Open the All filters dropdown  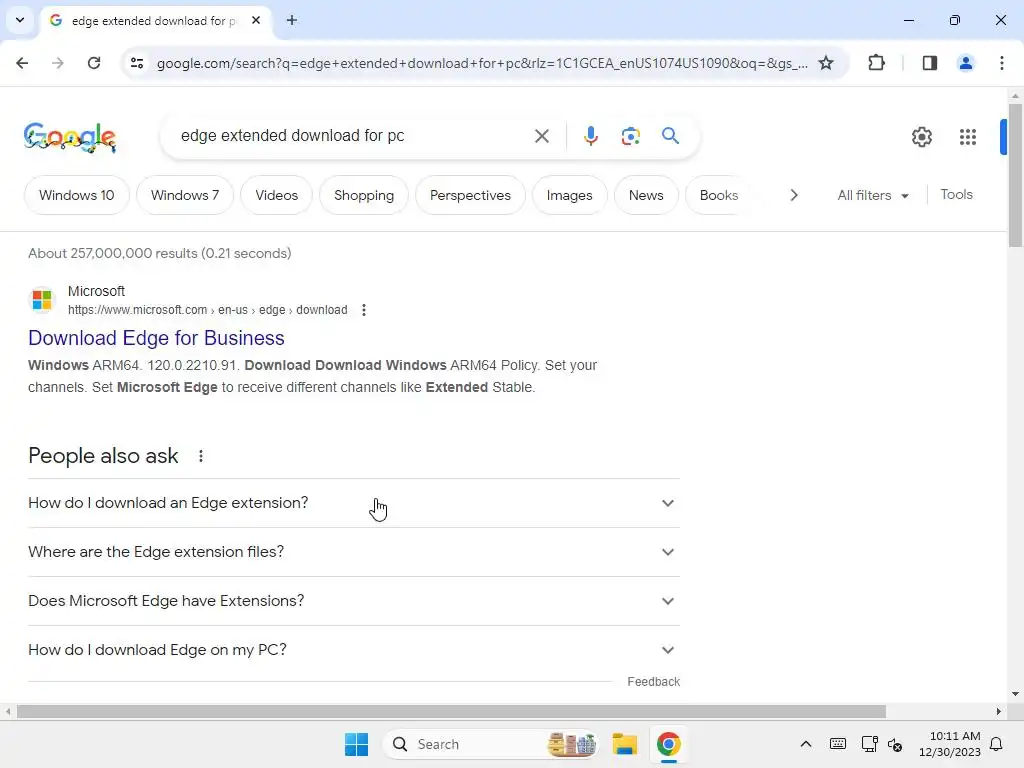872,195
